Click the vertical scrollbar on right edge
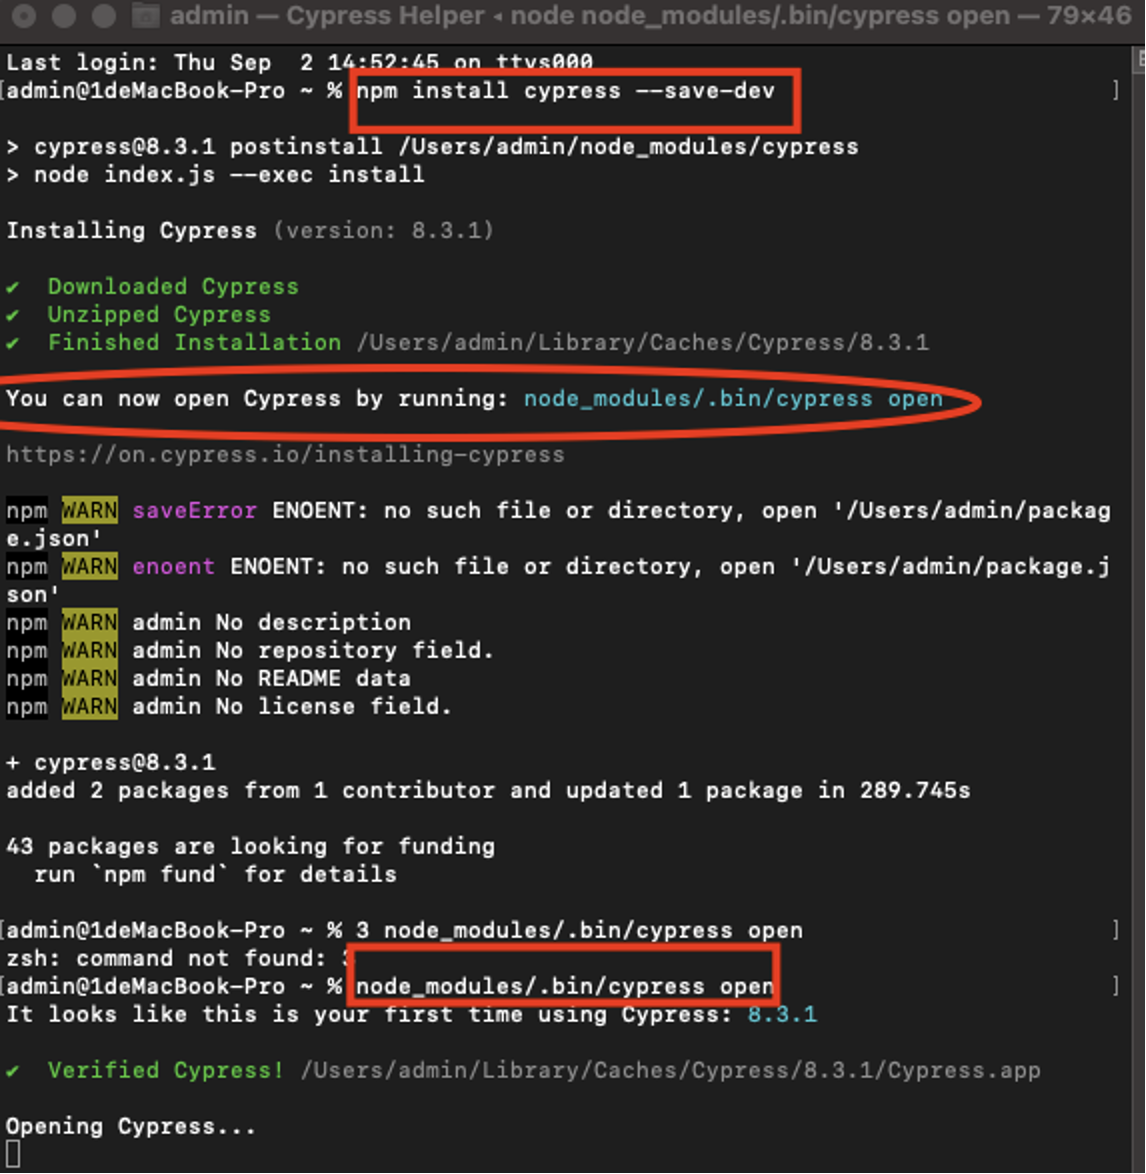The width and height of the screenshot is (1146, 1174). click(1138, 608)
